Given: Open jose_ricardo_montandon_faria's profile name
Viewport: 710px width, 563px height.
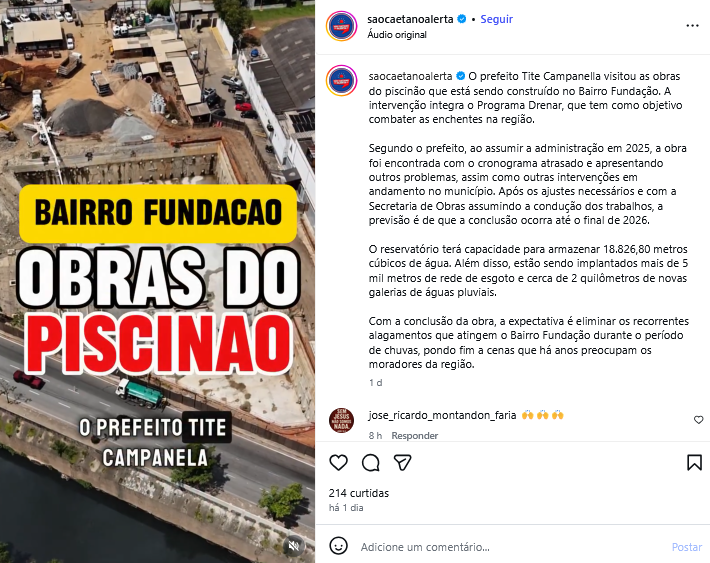Looking at the screenshot, I should pyautogui.click(x=442, y=415).
